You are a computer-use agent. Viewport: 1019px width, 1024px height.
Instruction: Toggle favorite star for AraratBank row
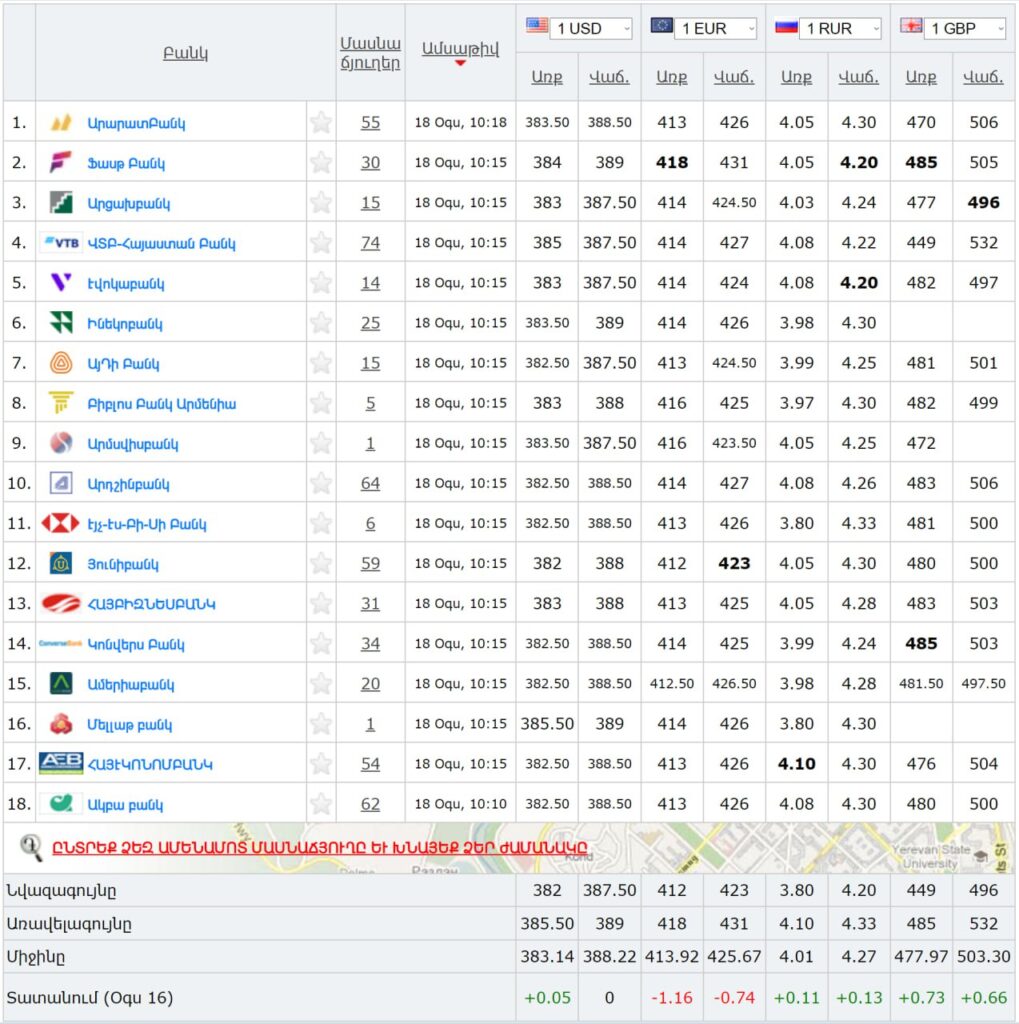(321, 123)
